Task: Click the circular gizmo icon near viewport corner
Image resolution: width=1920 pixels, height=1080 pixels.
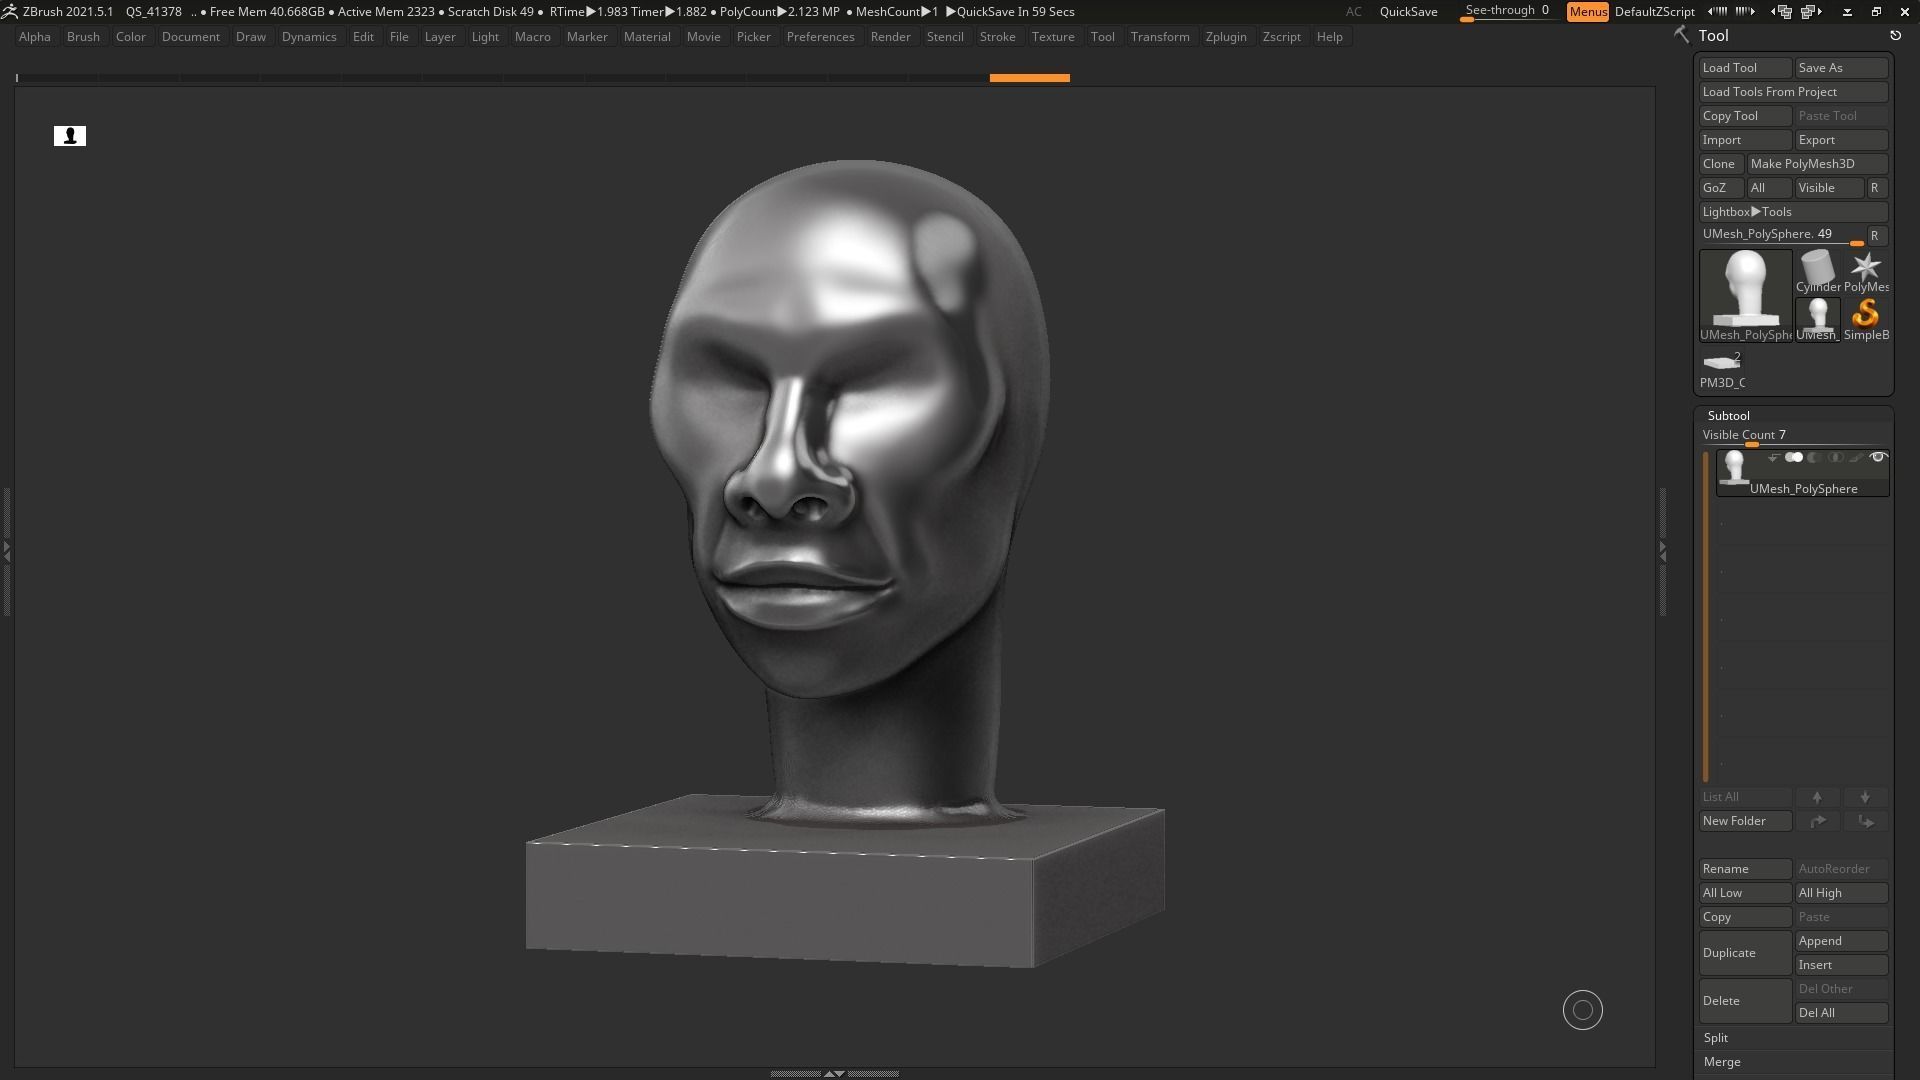Action: coord(1583,1010)
